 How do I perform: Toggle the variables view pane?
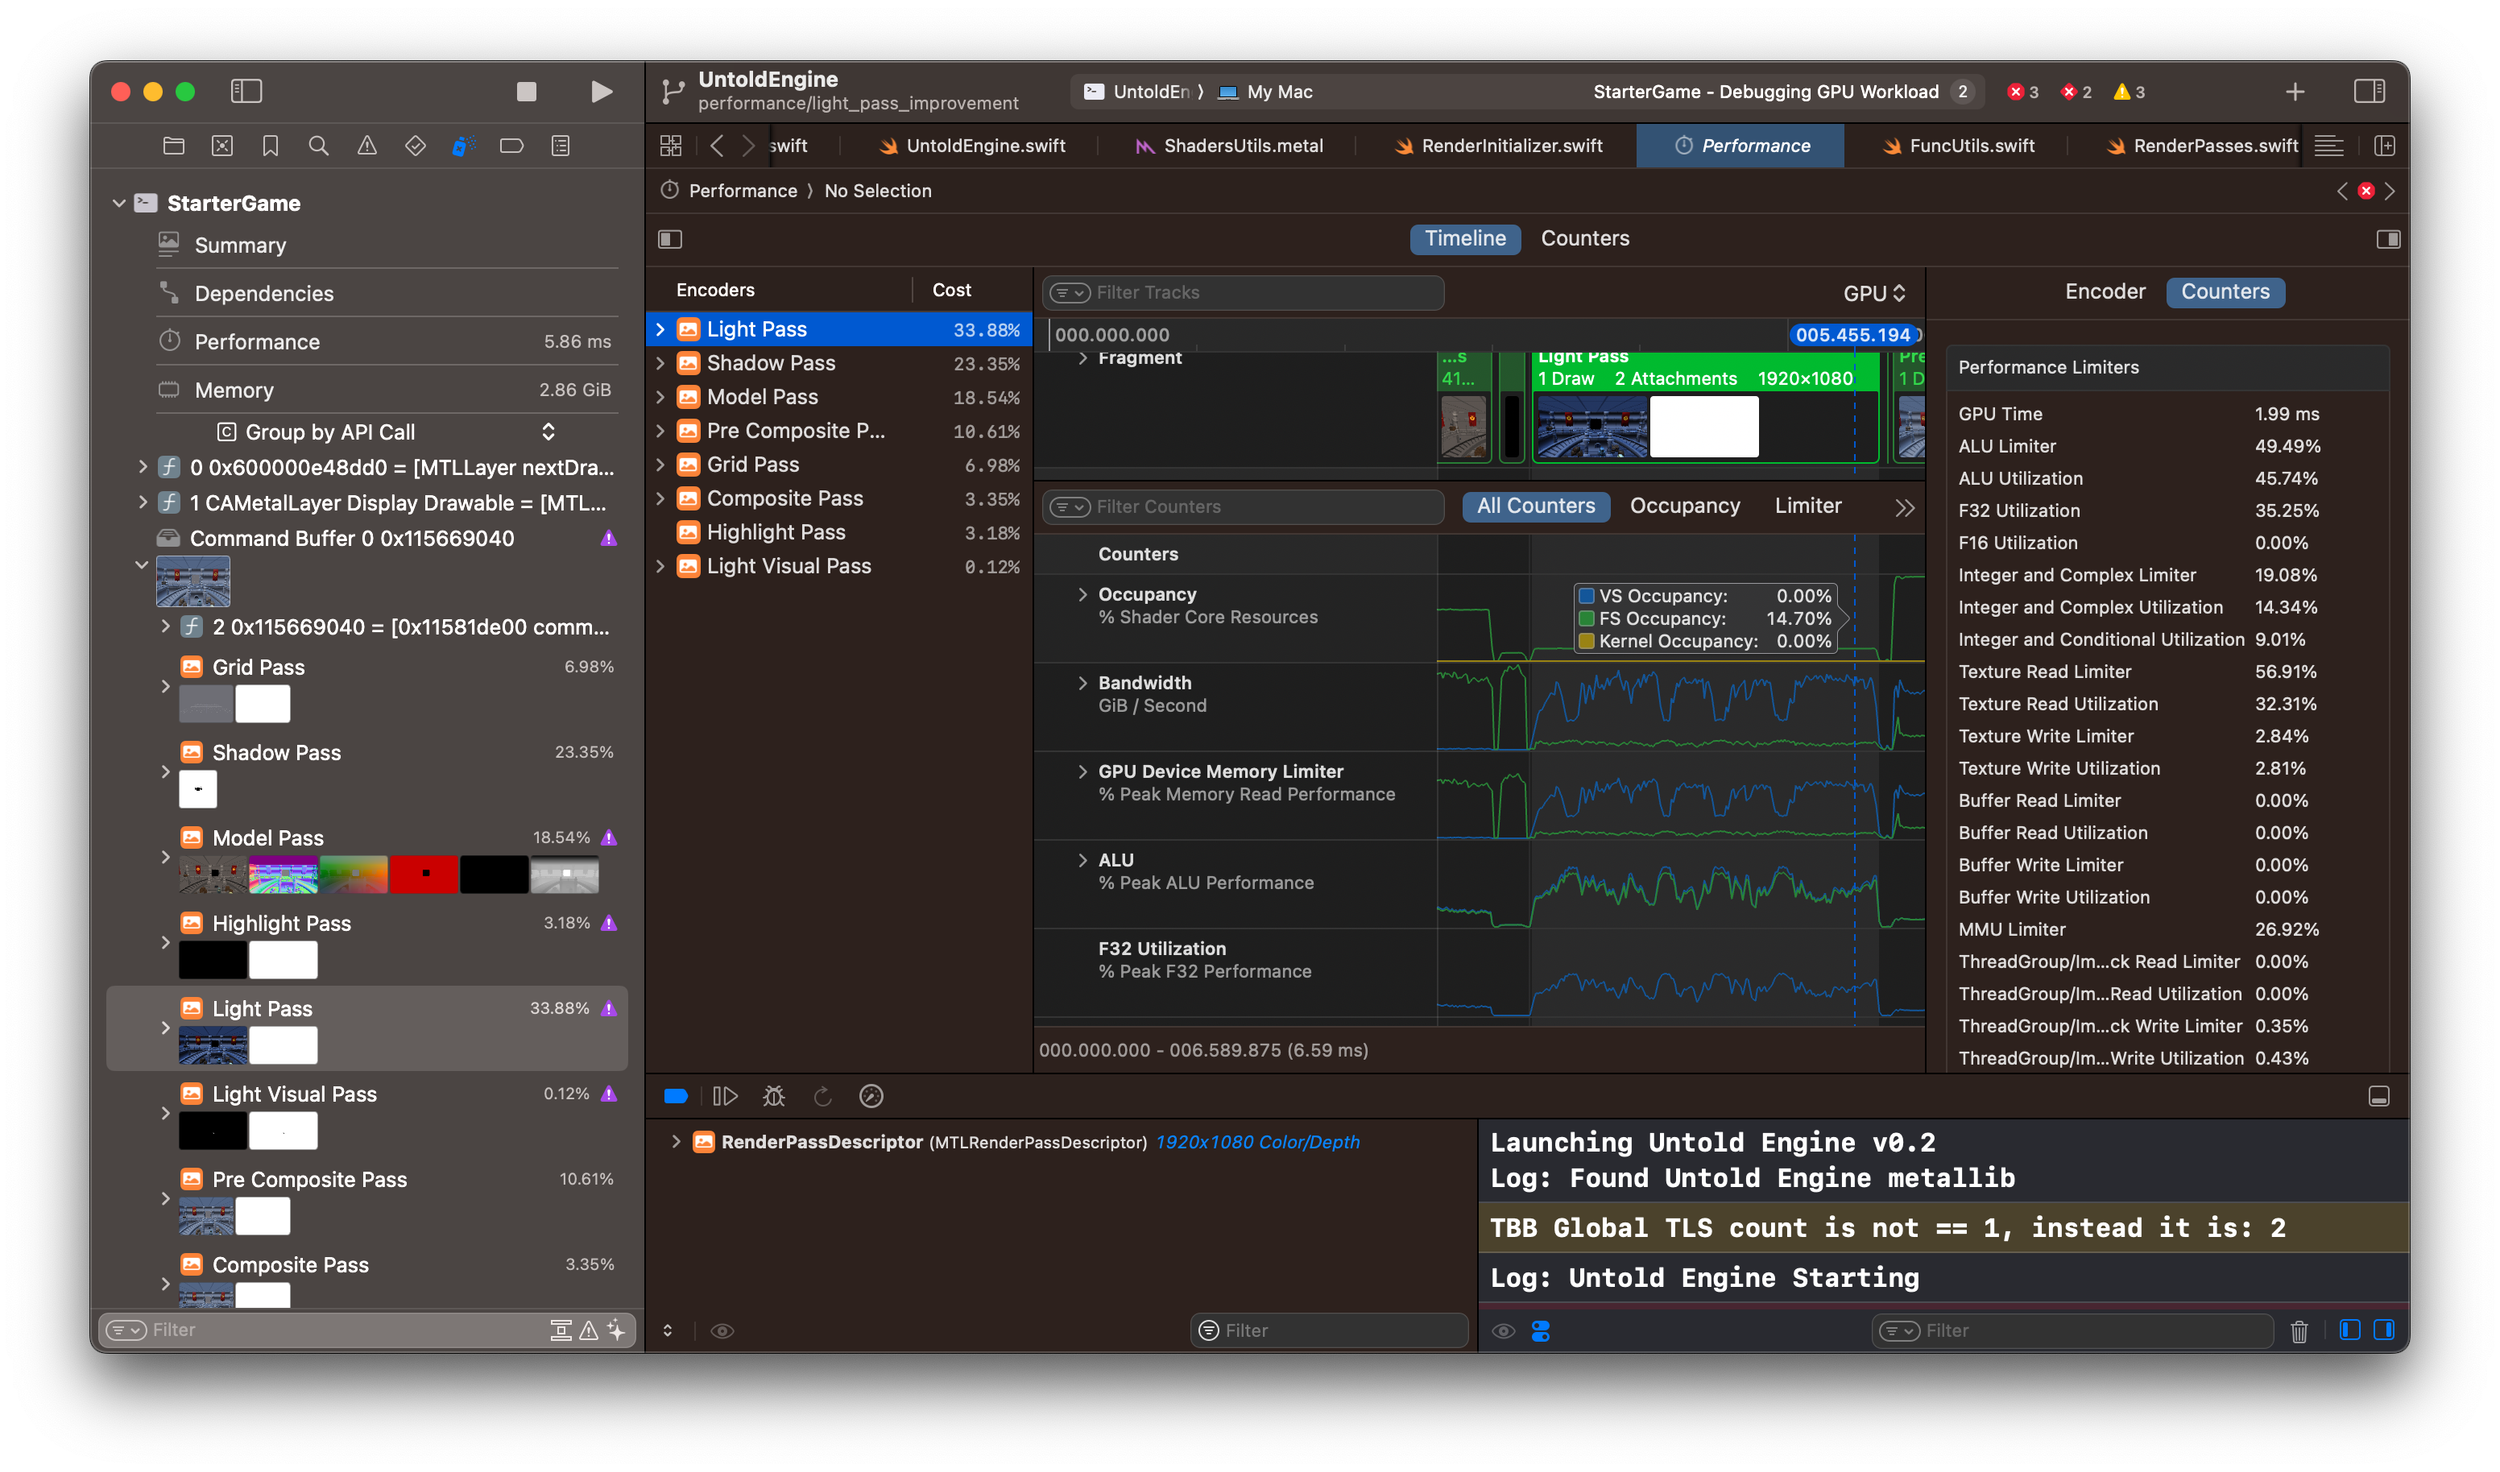(x=2350, y=1330)
